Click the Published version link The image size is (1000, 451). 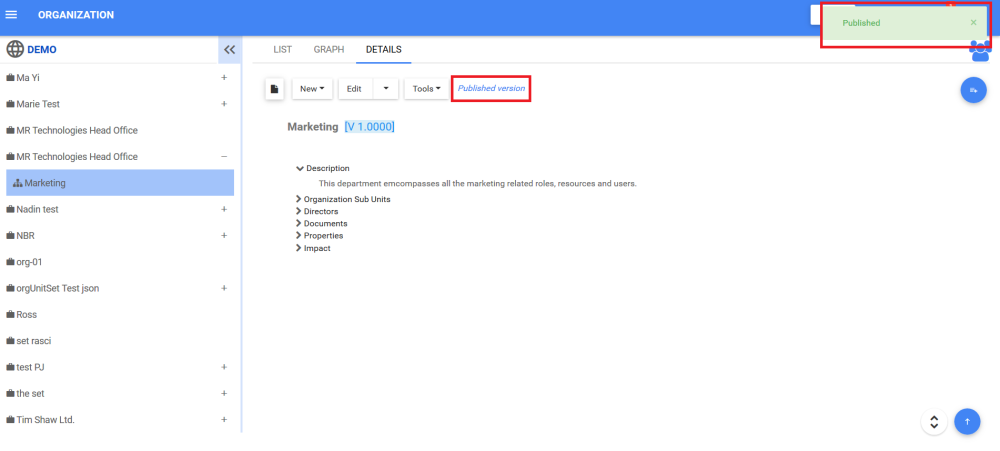pos(491,88)
